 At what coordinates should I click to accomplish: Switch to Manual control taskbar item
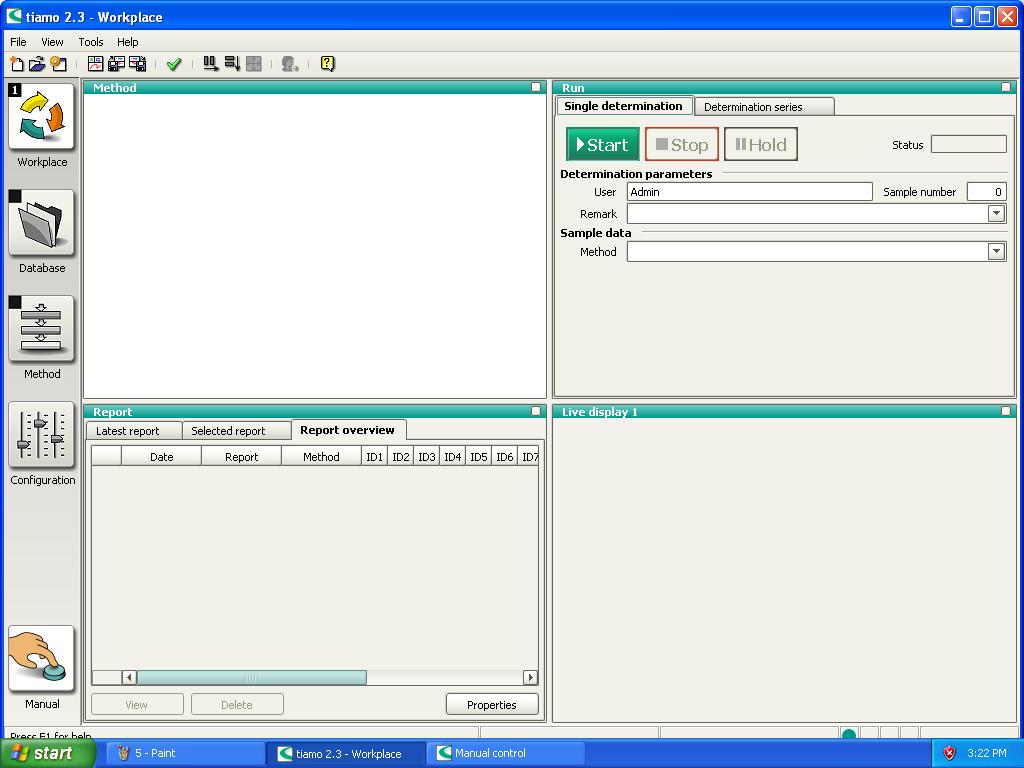(x=505, y=753)
